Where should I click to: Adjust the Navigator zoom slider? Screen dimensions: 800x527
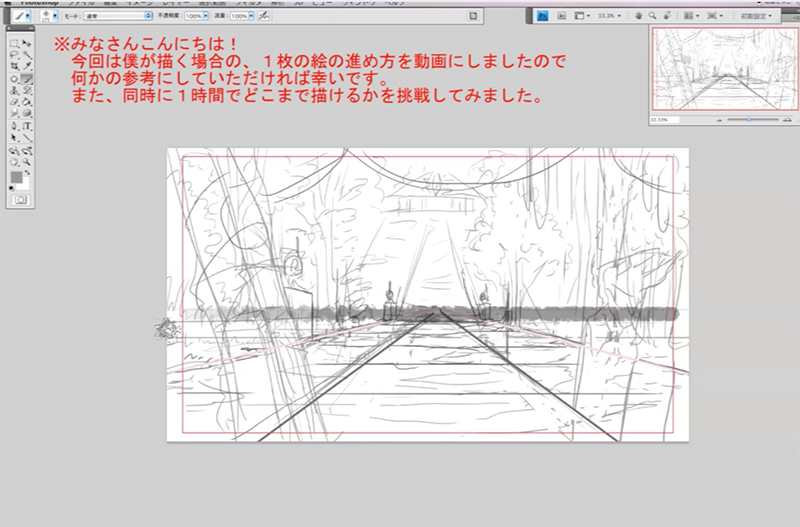point(749,120)
